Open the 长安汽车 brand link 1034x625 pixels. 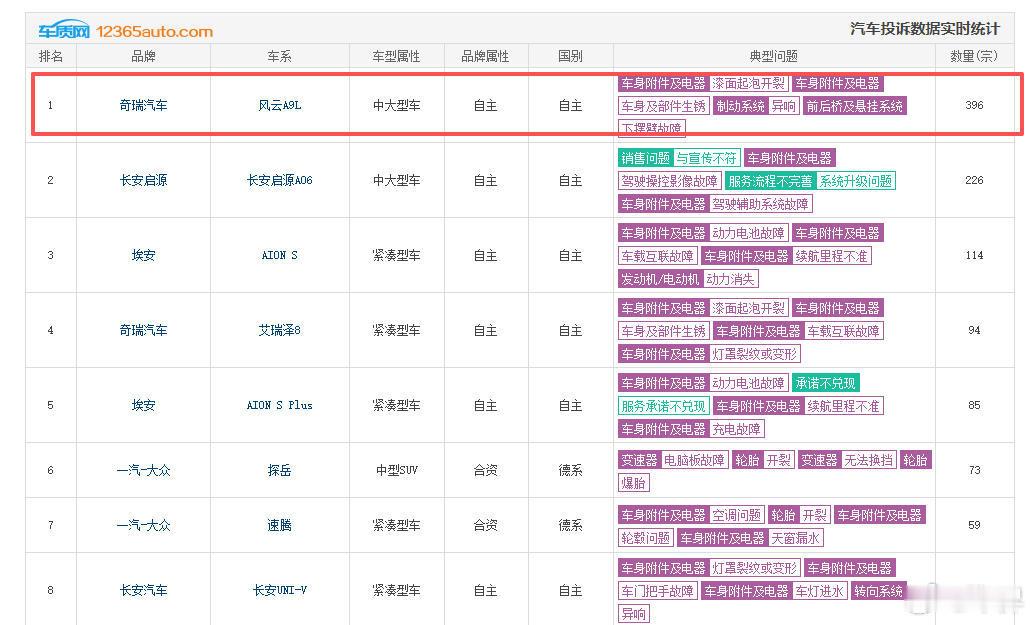(143, 590)
